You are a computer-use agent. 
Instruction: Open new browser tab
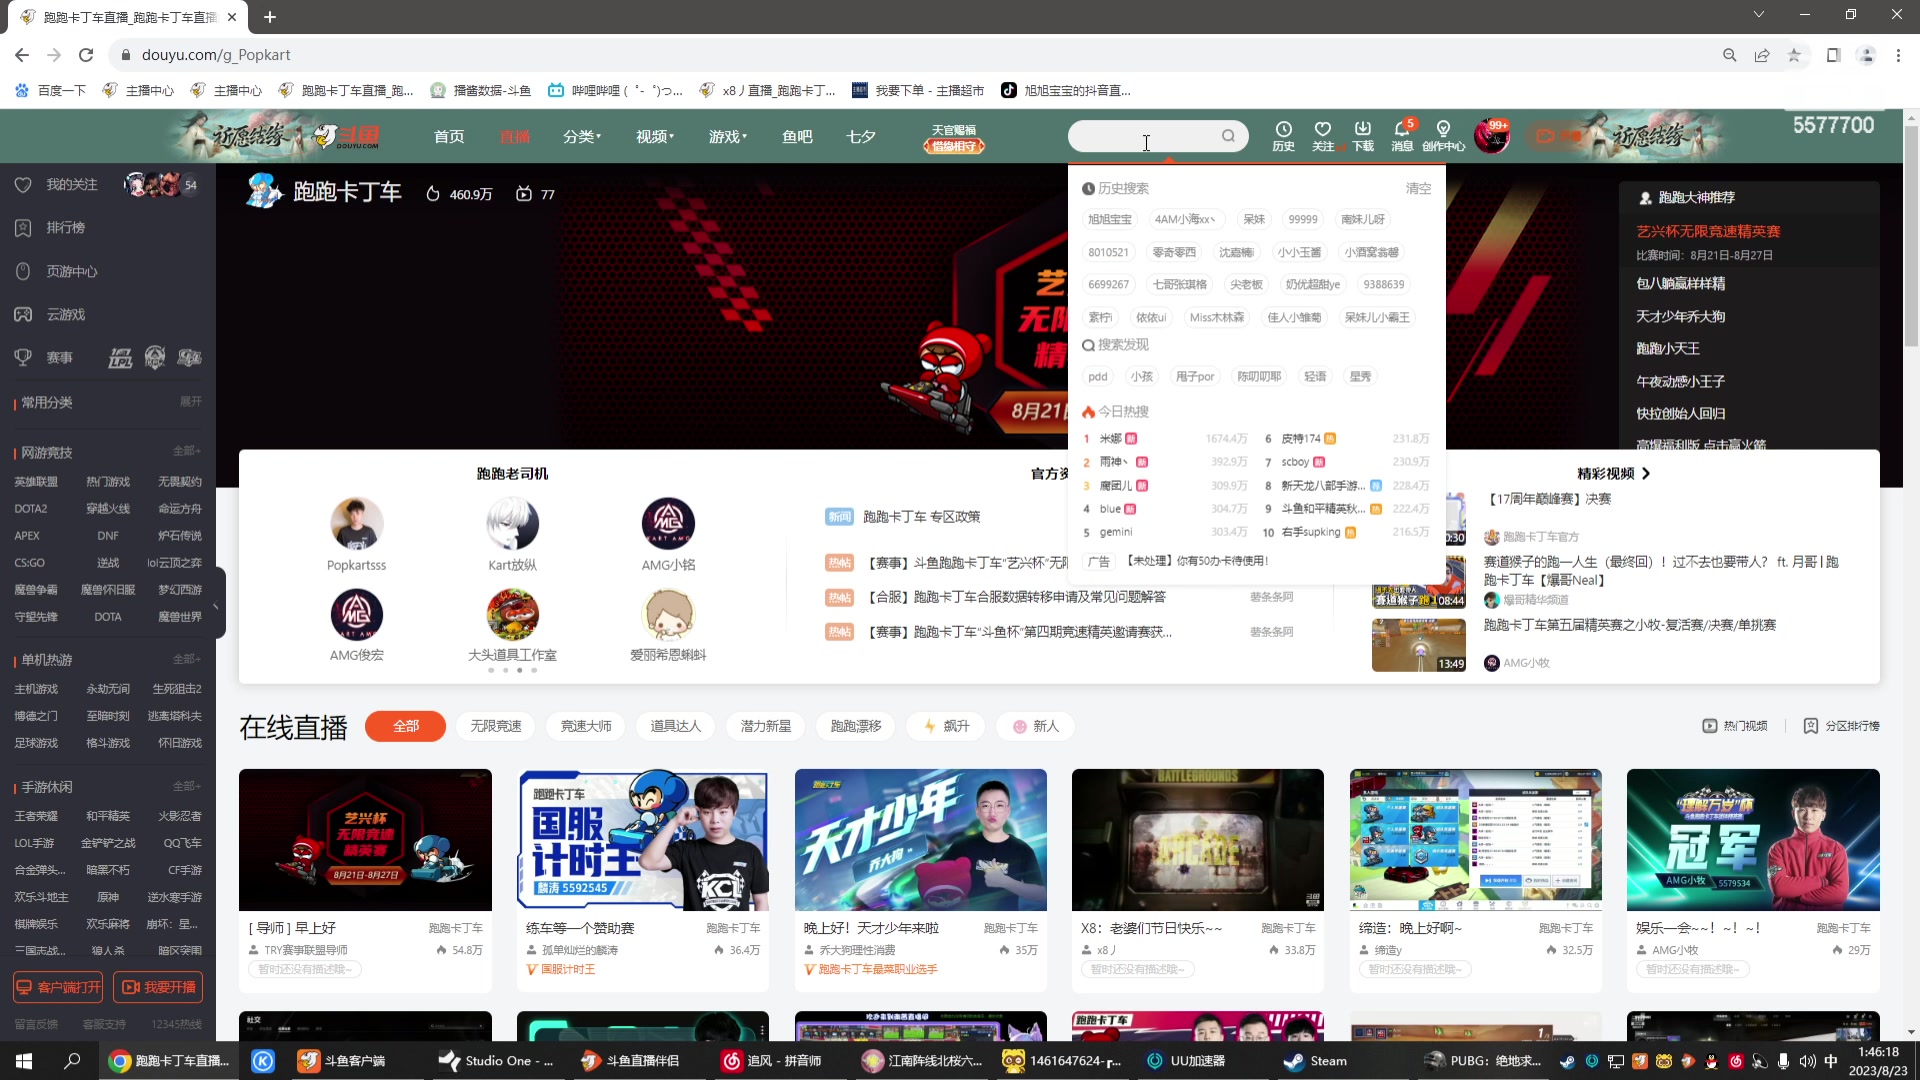click(270, 17)
